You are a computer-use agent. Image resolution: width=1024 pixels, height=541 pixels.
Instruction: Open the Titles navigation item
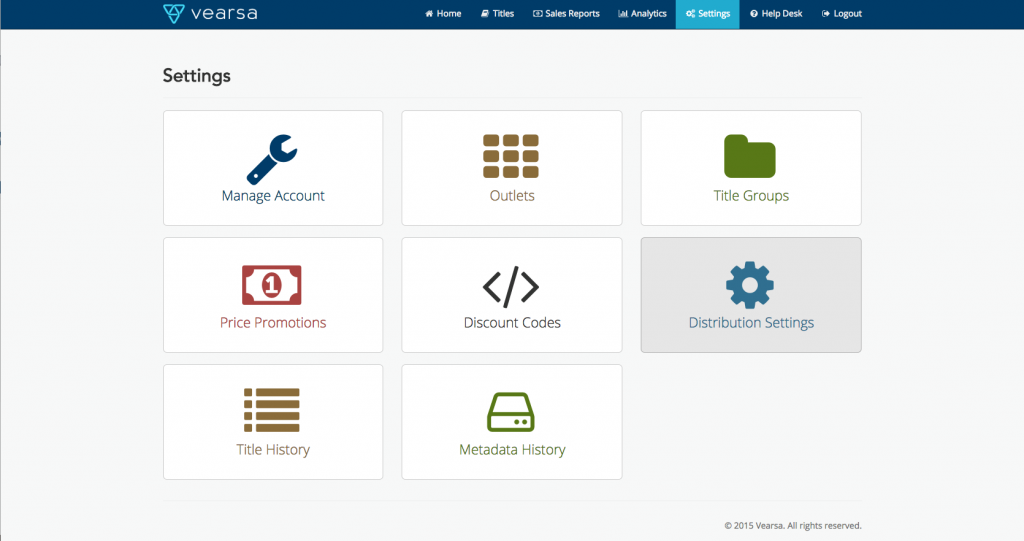click(x=497, y=14)
